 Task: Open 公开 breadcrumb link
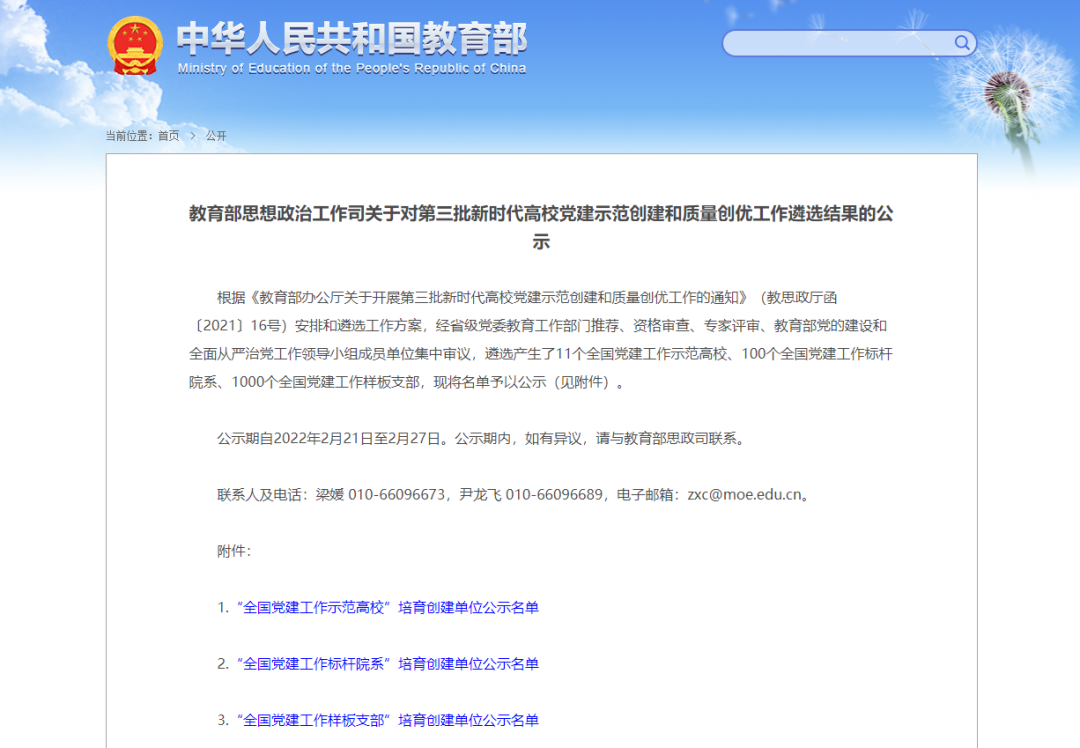coord(216,136)
